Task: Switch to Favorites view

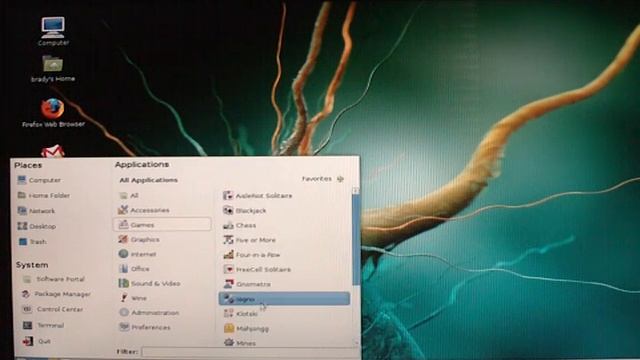Action: coord(322,179)
